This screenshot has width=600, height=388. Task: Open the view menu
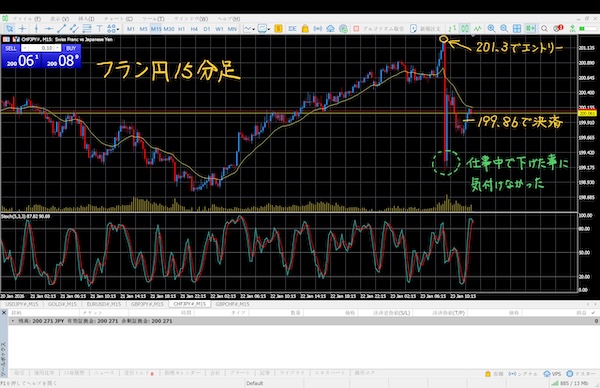click(x=59, y=19)
